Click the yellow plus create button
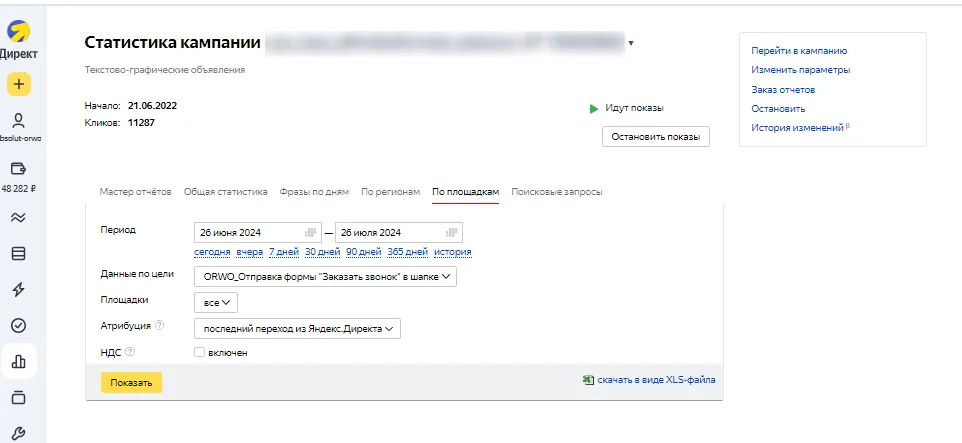The width and height of the screenshot is (962, 443). point(19,84)
